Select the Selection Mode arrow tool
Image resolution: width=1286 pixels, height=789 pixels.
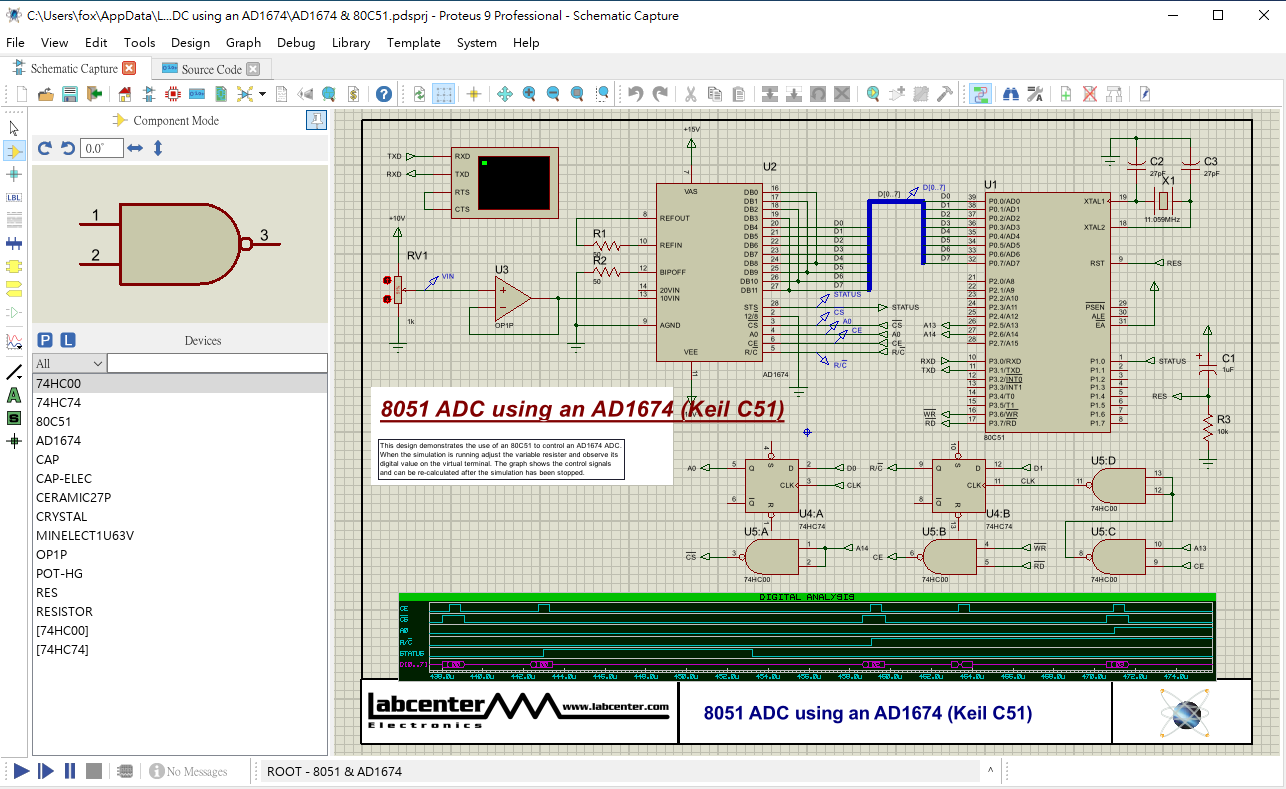tap(14, 128)
